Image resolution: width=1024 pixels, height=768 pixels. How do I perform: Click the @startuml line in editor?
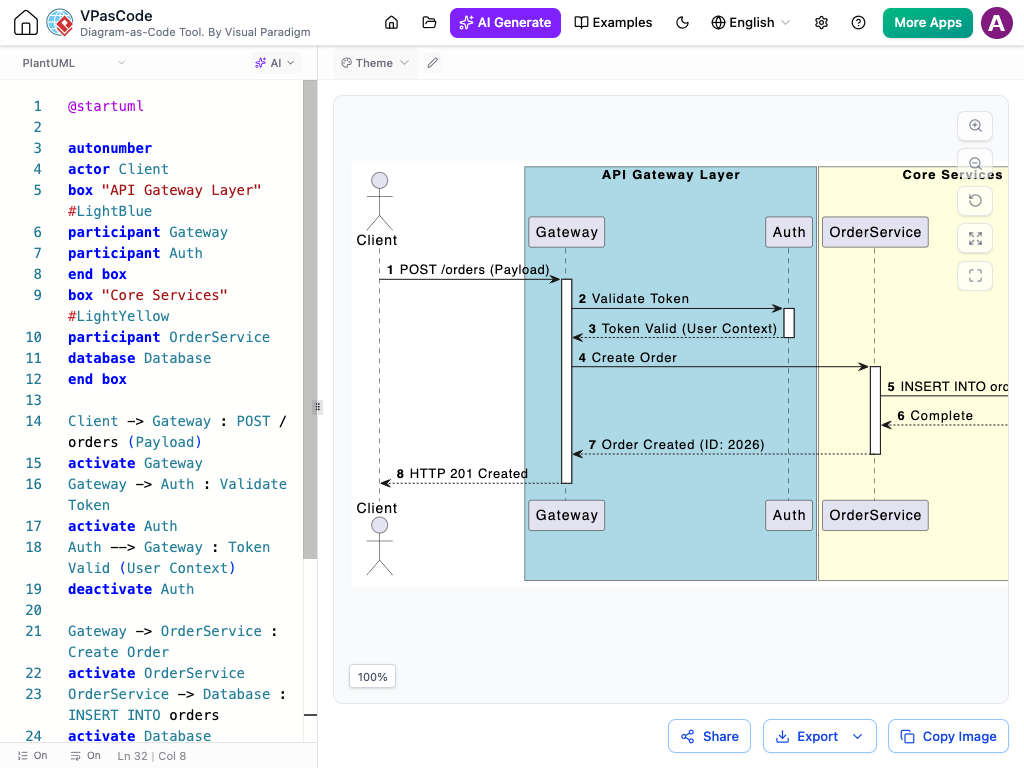click(x=106, y=106)
